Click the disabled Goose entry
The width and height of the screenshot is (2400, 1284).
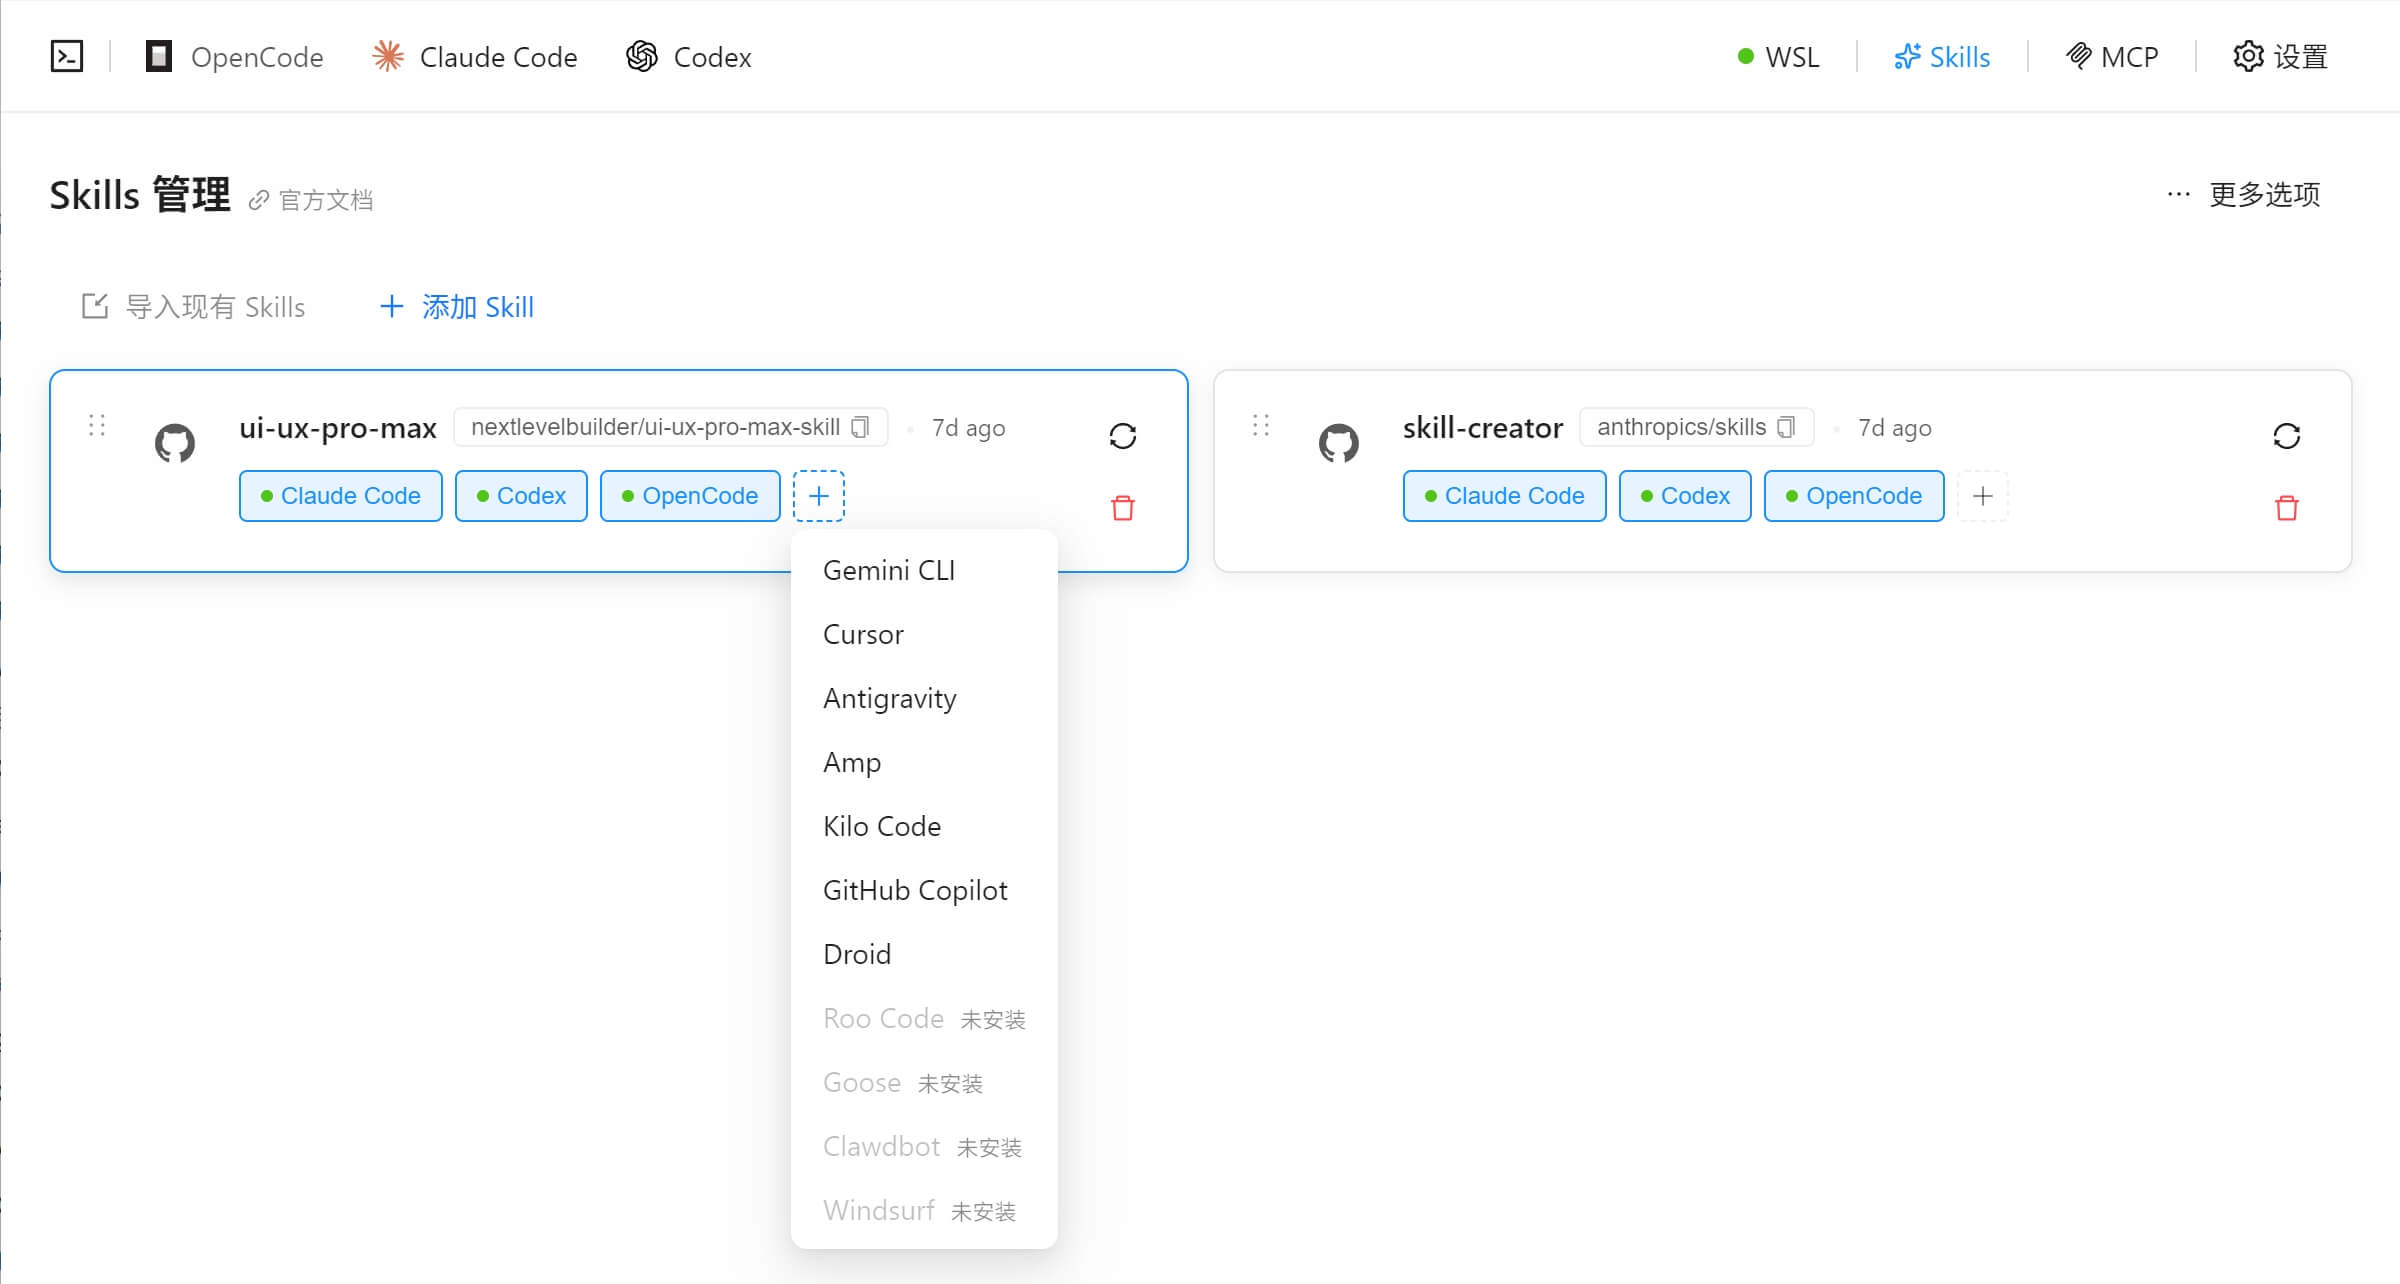pos(924,1082)
